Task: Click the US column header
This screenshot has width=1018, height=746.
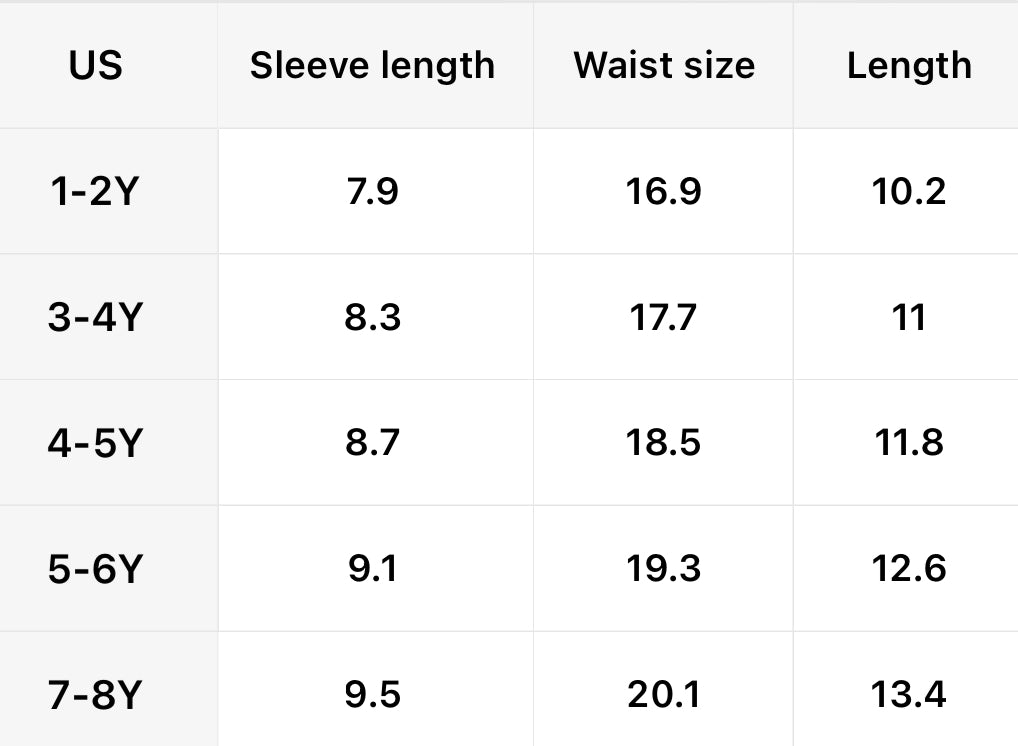Action: tap(96, 66)
